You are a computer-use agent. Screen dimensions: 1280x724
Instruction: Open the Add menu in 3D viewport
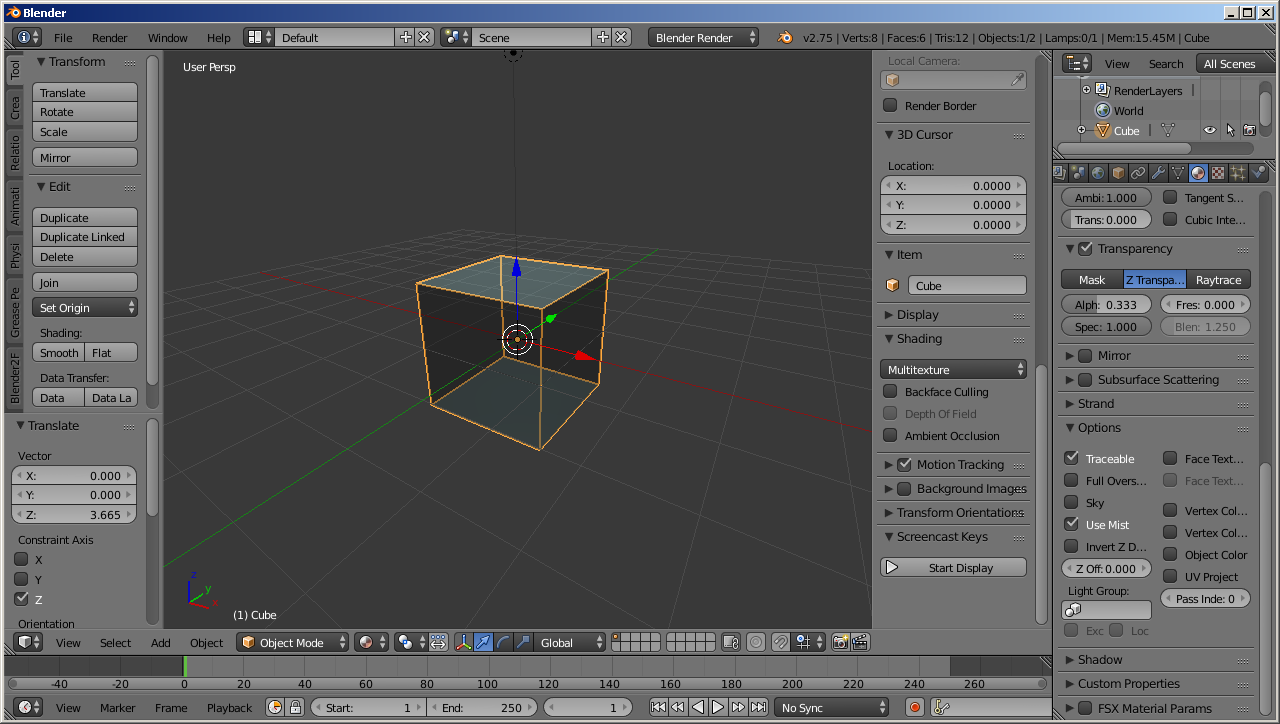(160, 642)
